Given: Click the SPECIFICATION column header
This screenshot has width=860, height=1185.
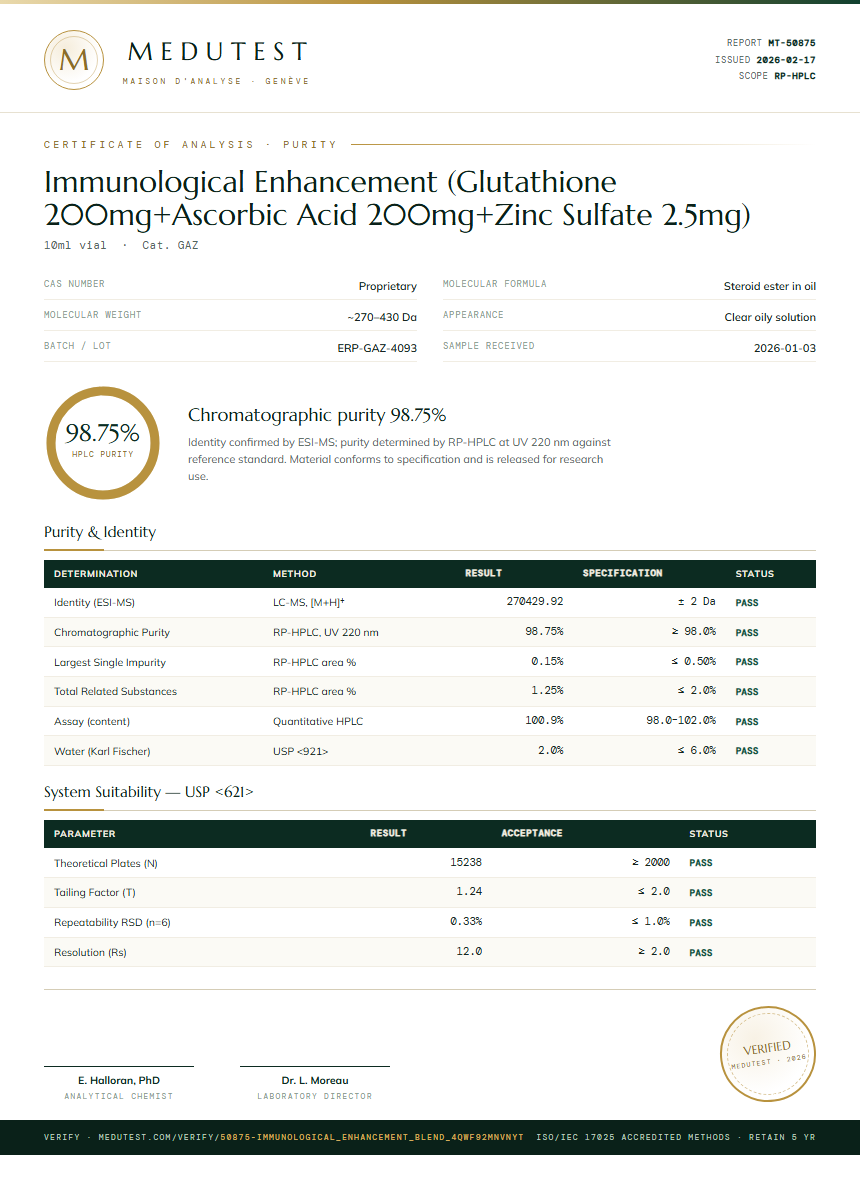Looking at the screenshot, I should click(622, 574).
